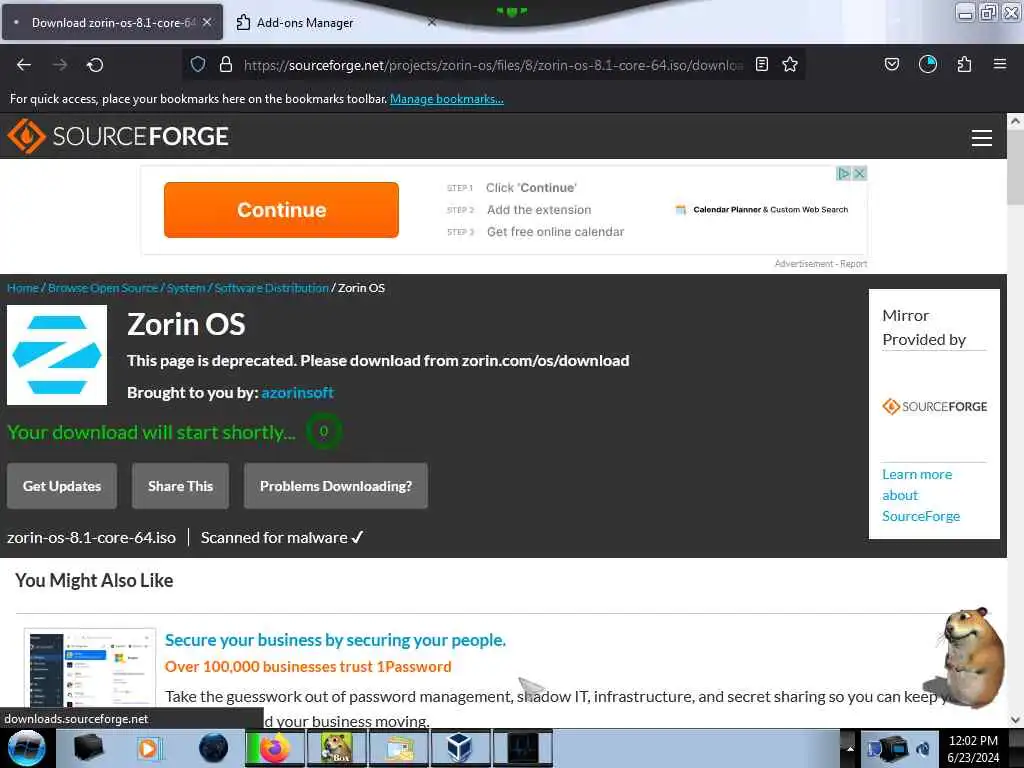Click in the URL address field

pyautogui.click(x=493, y=65)
